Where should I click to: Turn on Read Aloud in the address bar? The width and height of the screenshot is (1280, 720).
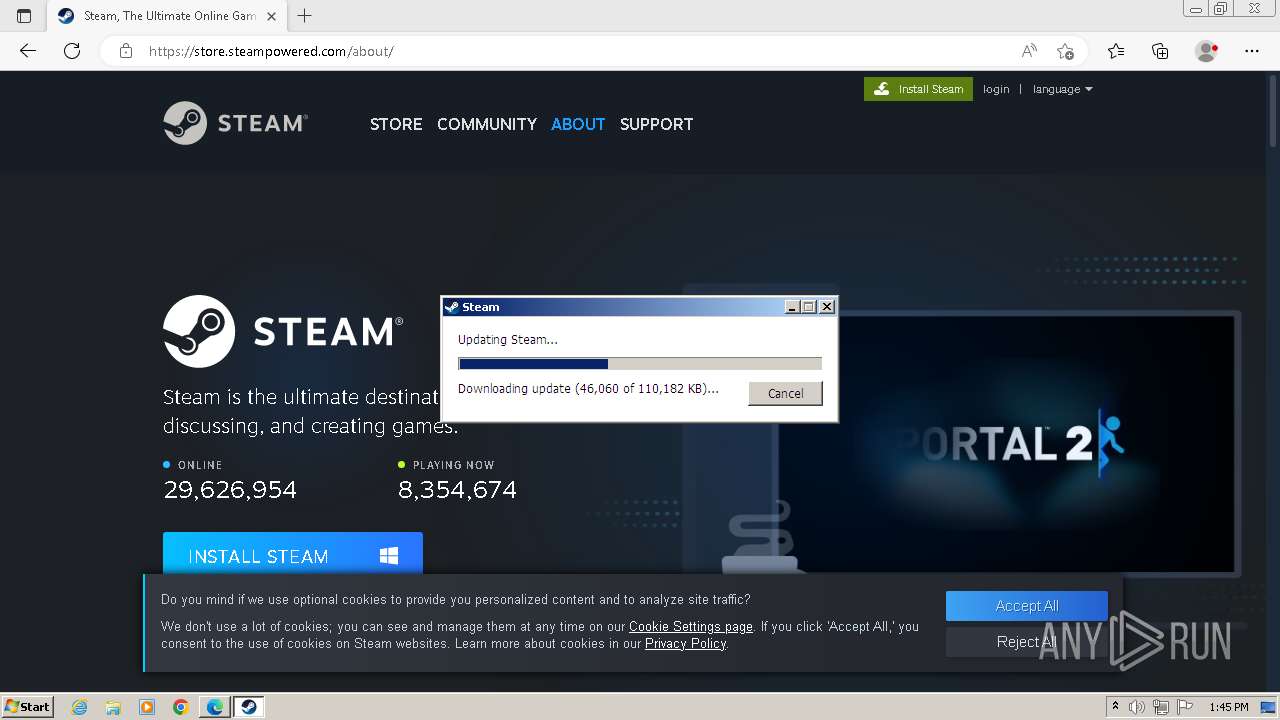coord(1029,51)
